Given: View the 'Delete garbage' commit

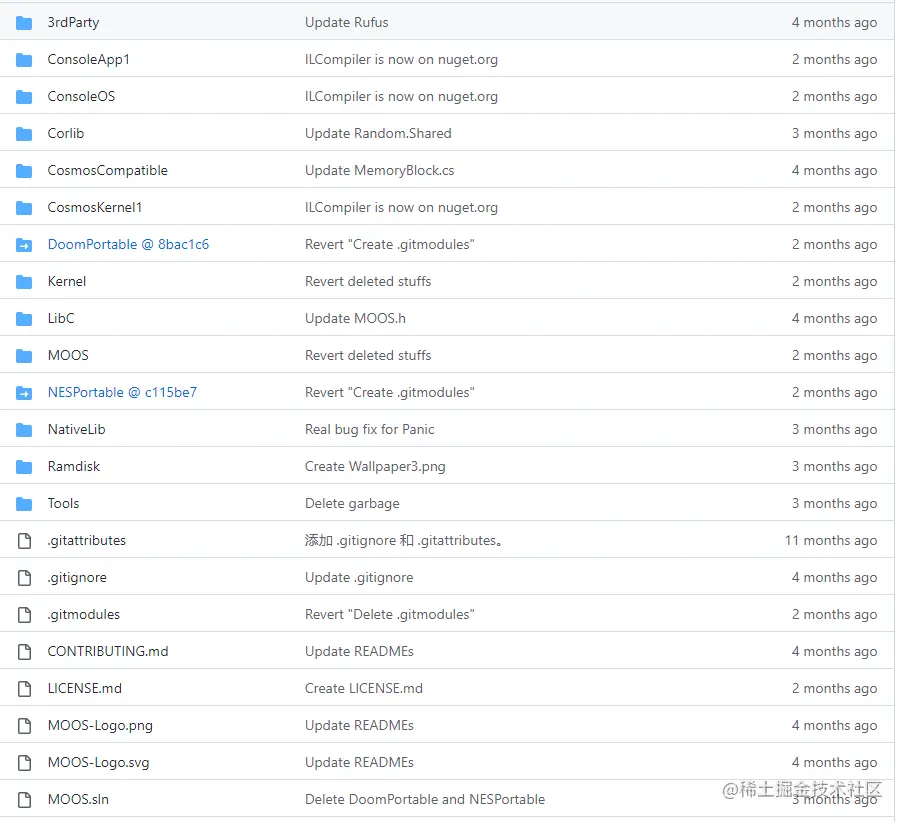Looking at the screenshot, I should [352, 503].
